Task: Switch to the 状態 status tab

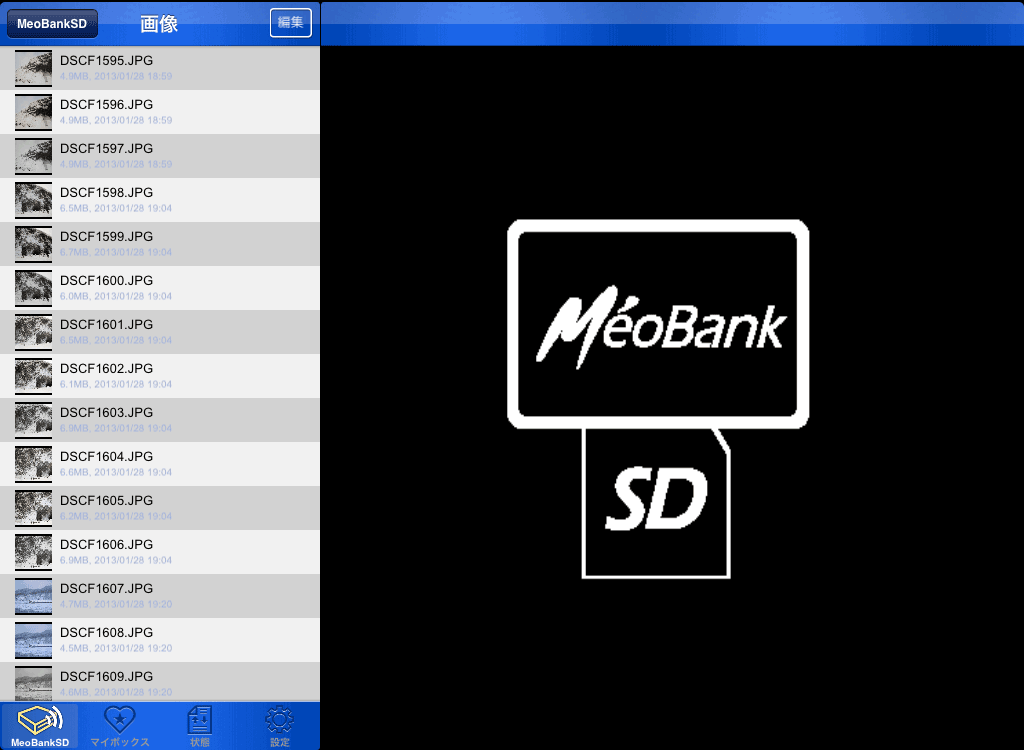Action: [200, 726]
